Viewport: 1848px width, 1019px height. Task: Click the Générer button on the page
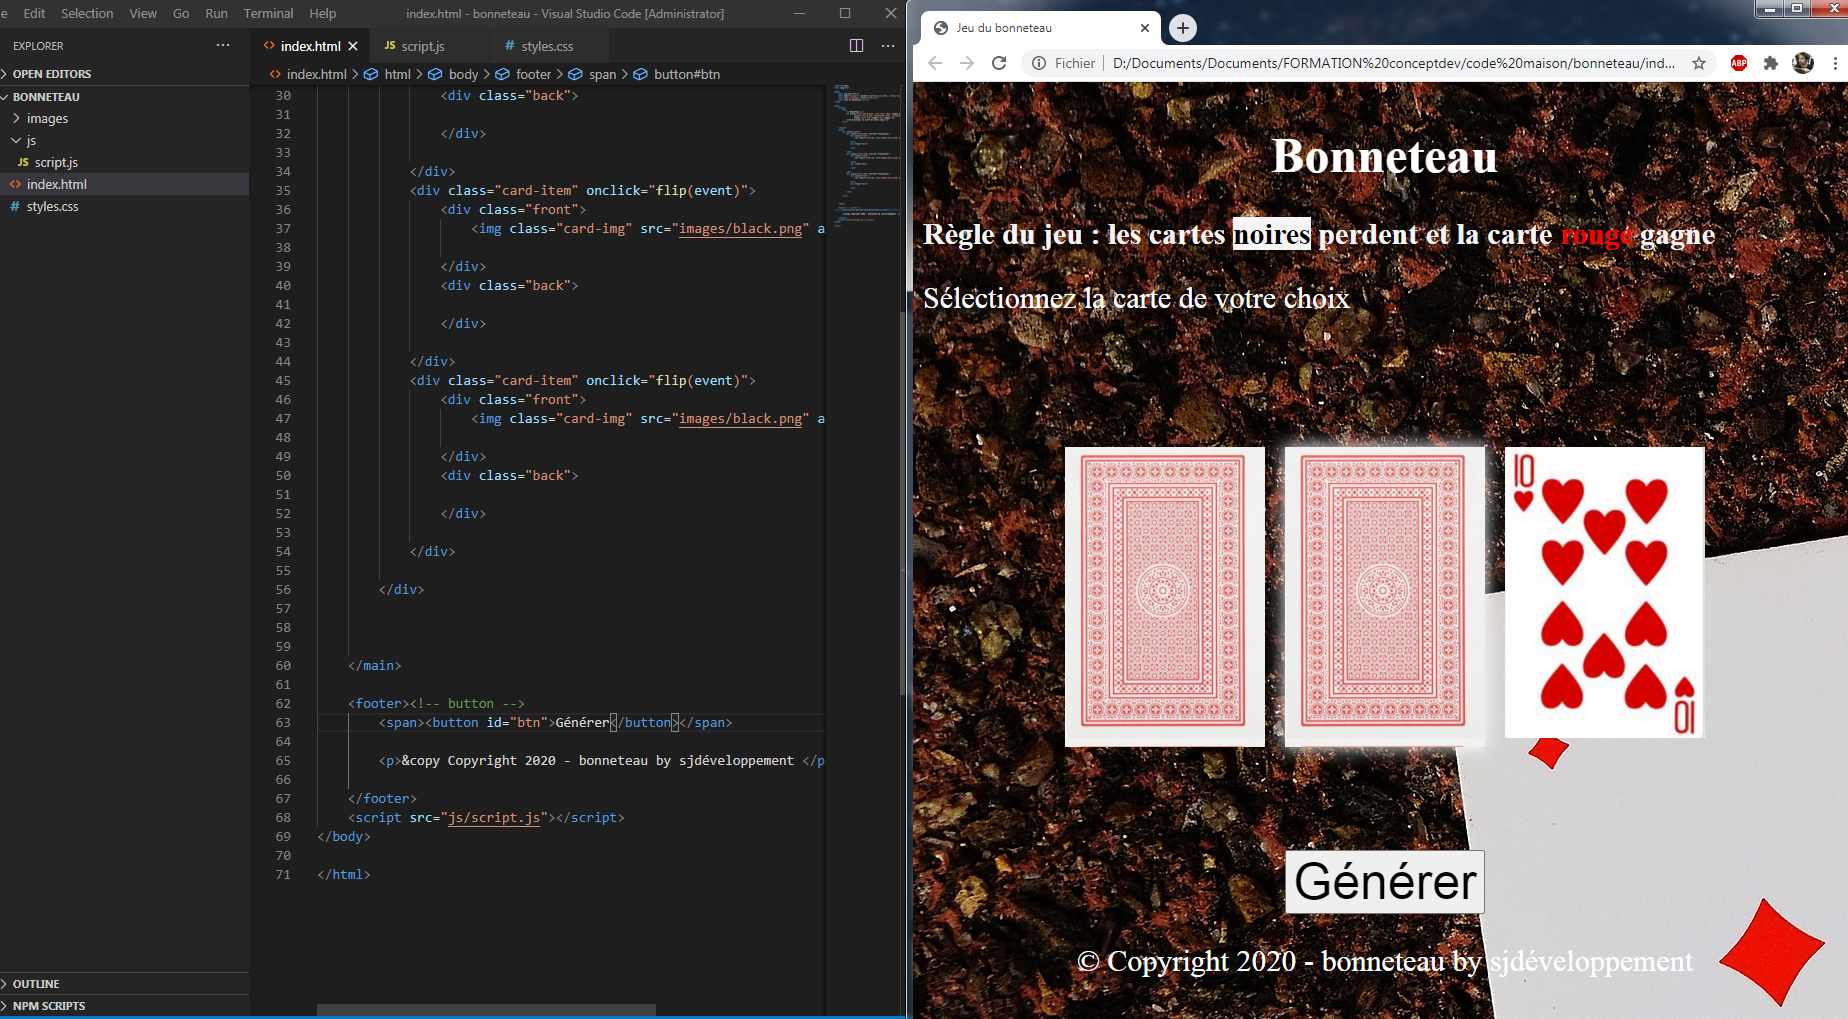click(1385, 881)
